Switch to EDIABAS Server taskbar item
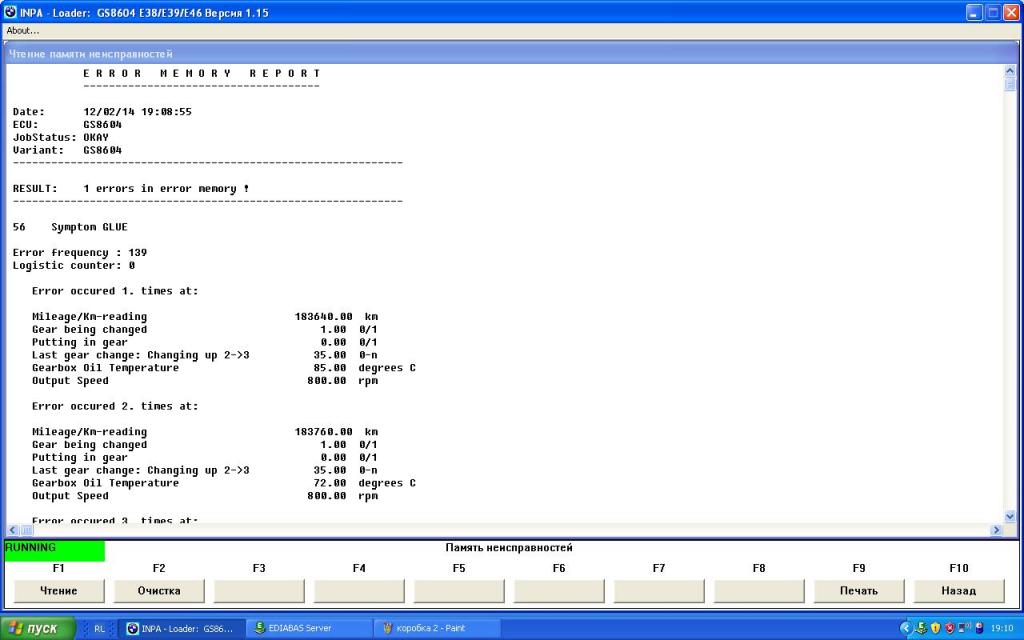Viewport: 1024px width, 640px height. [x=309, y=628]
